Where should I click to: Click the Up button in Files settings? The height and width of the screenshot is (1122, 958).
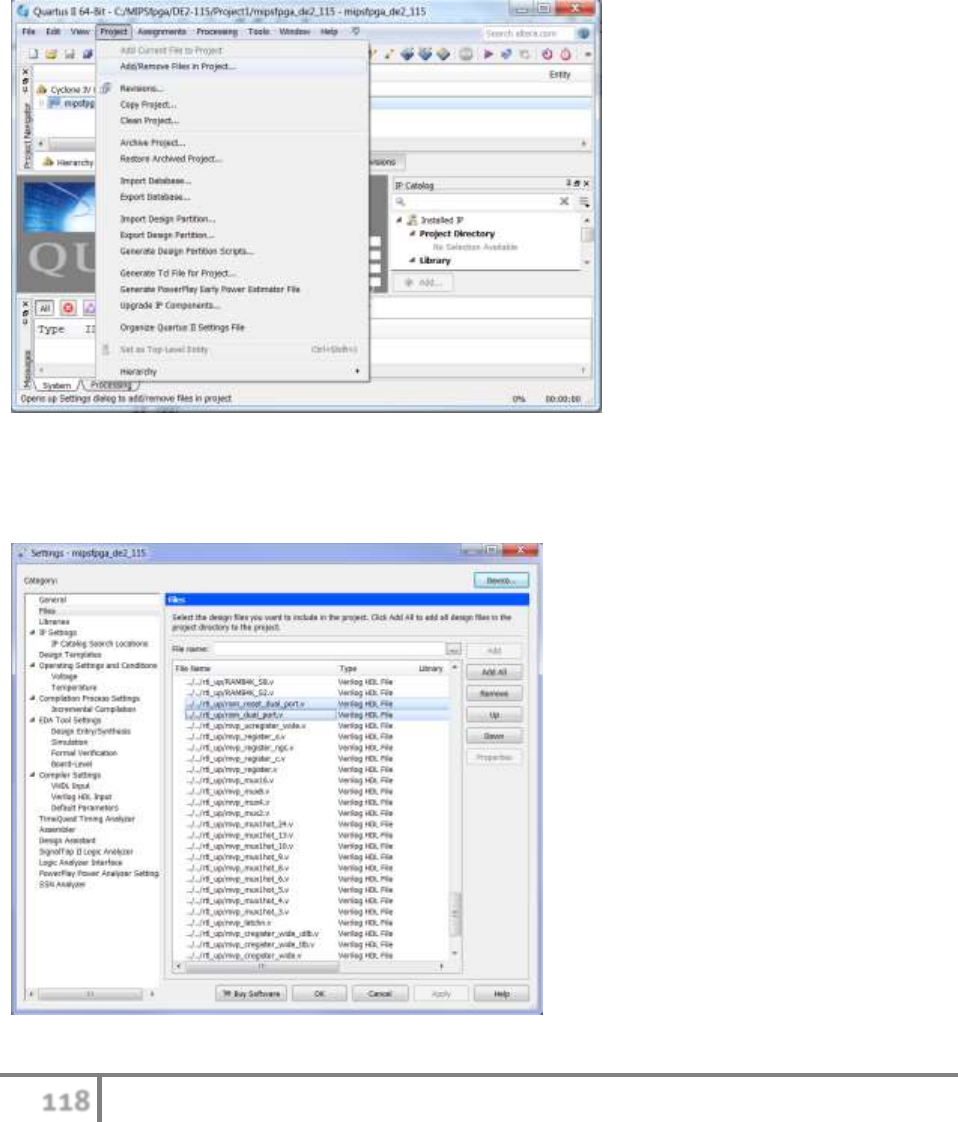pyautogui.click(x=494, y=715)
